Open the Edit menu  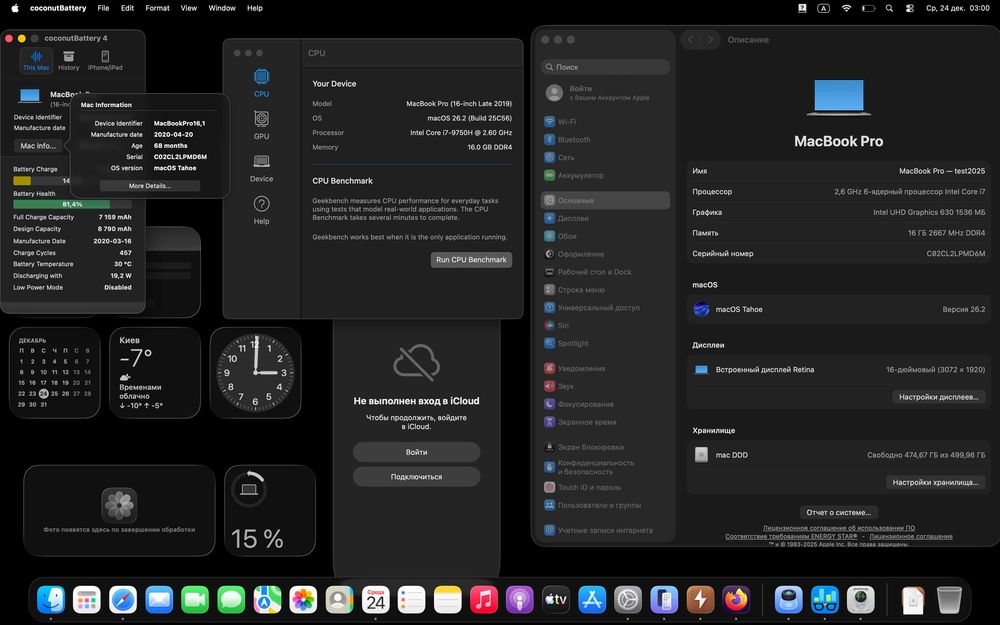128,8
